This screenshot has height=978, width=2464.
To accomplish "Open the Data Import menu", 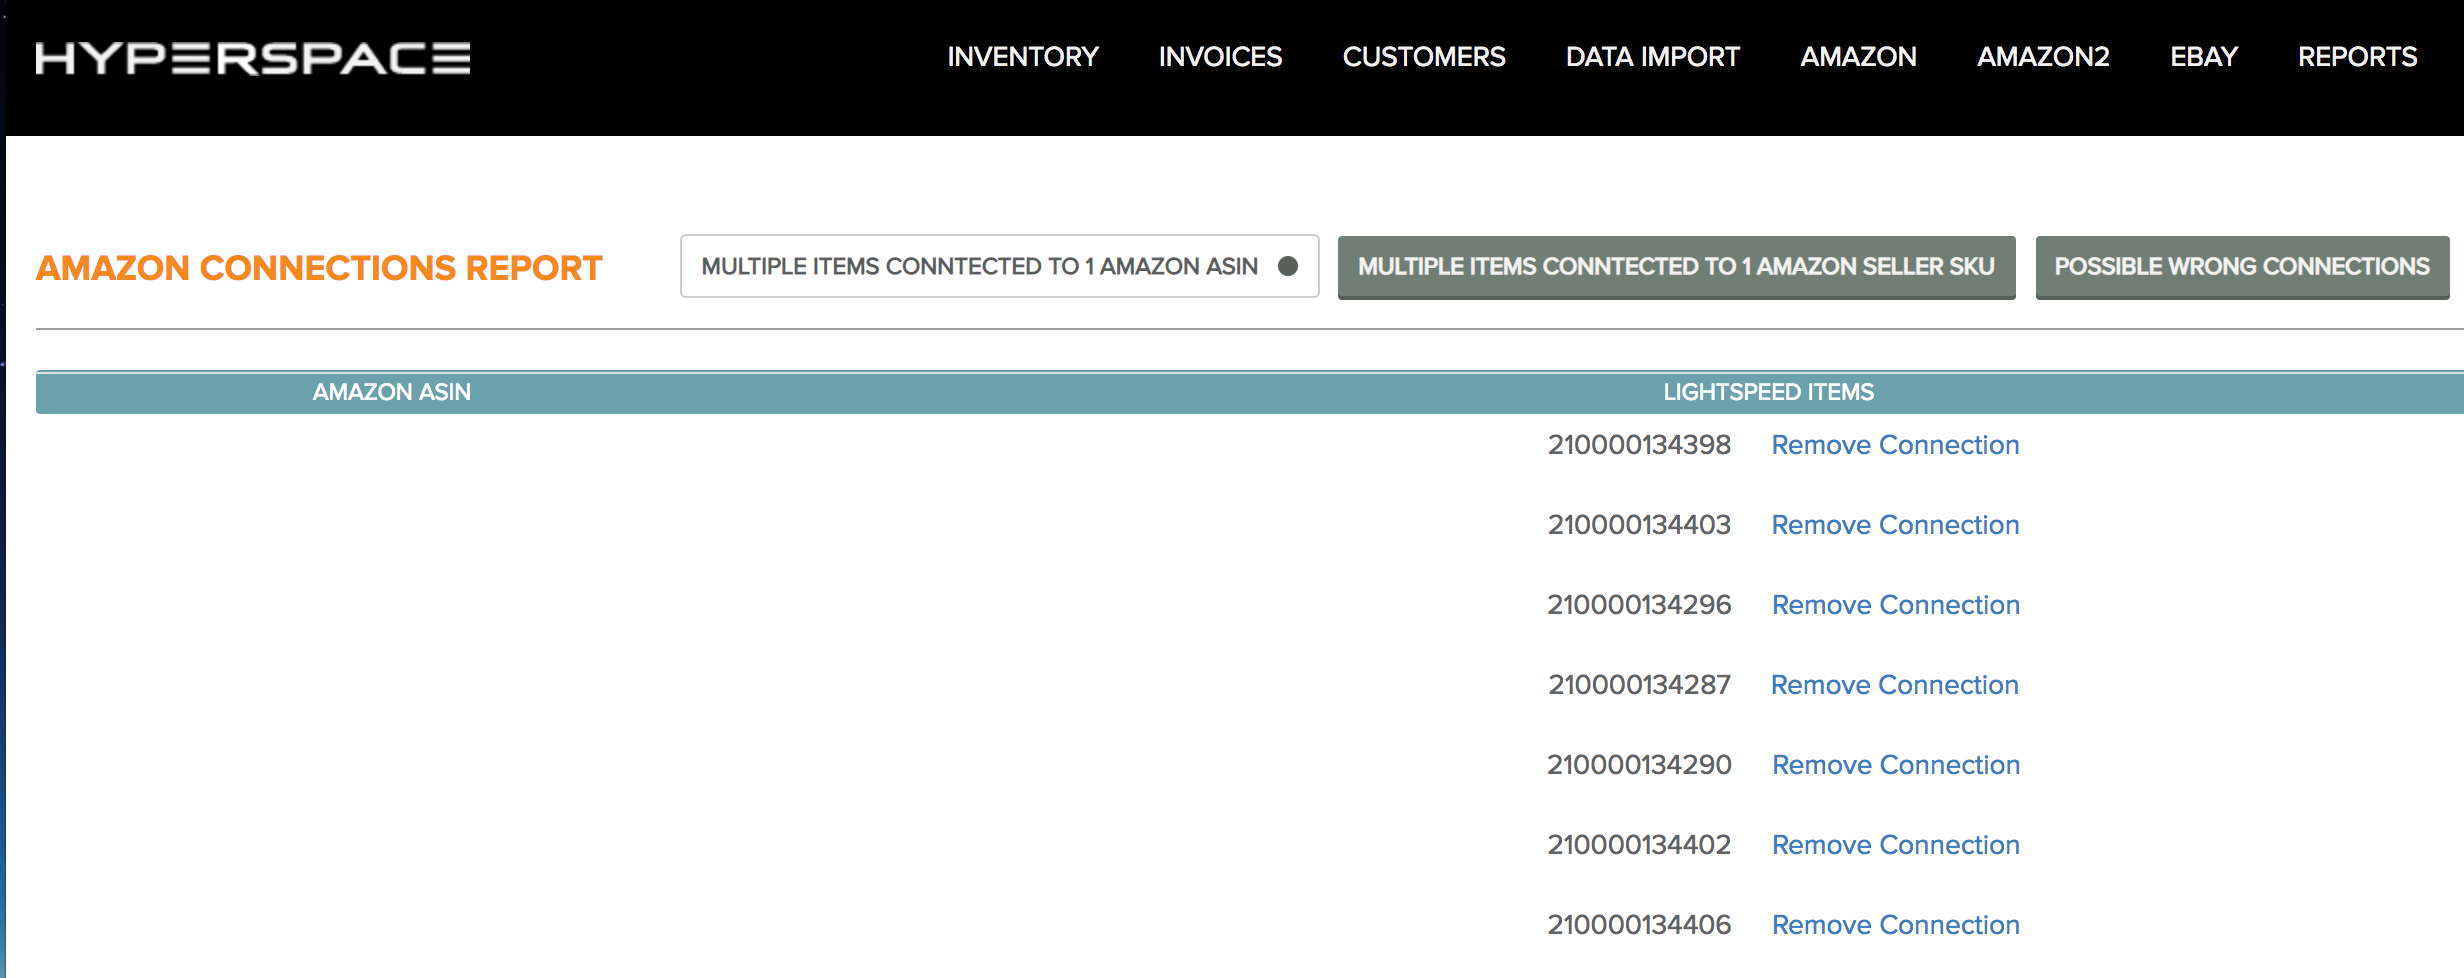I will (1652, 57).
